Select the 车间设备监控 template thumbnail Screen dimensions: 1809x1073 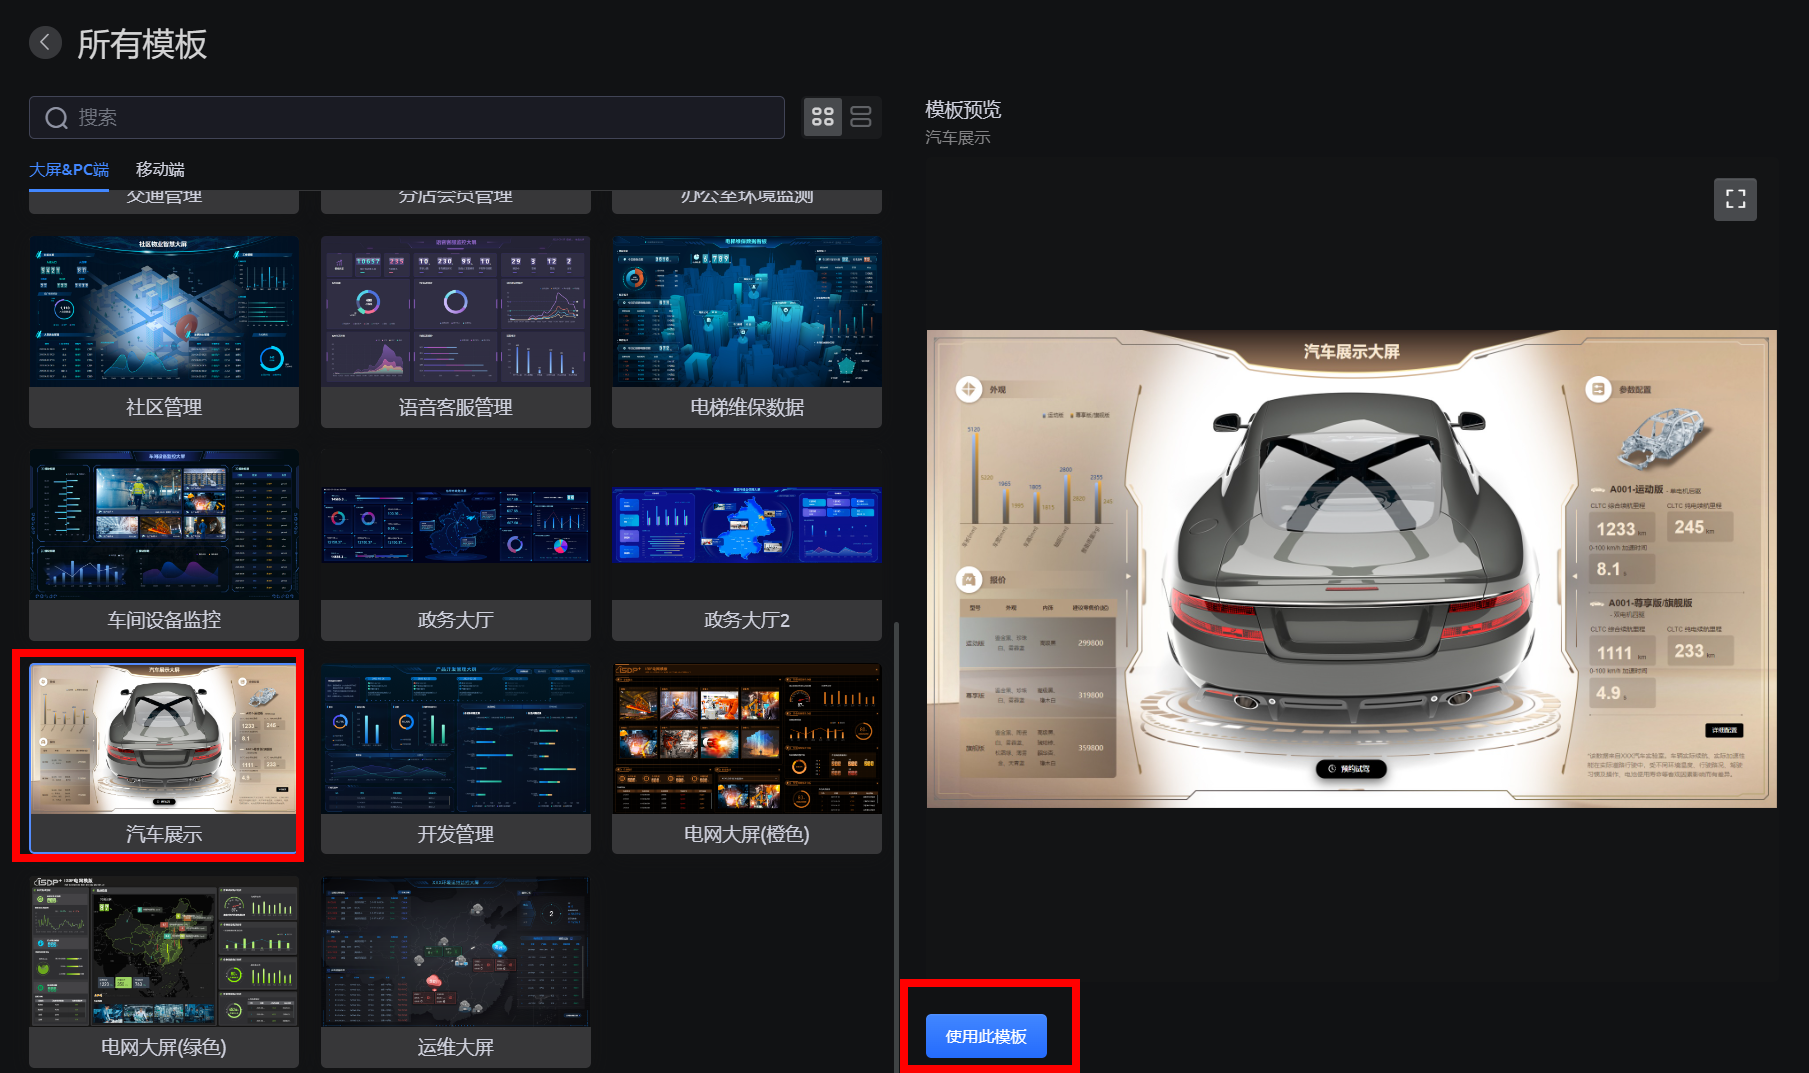click(164, 525)
